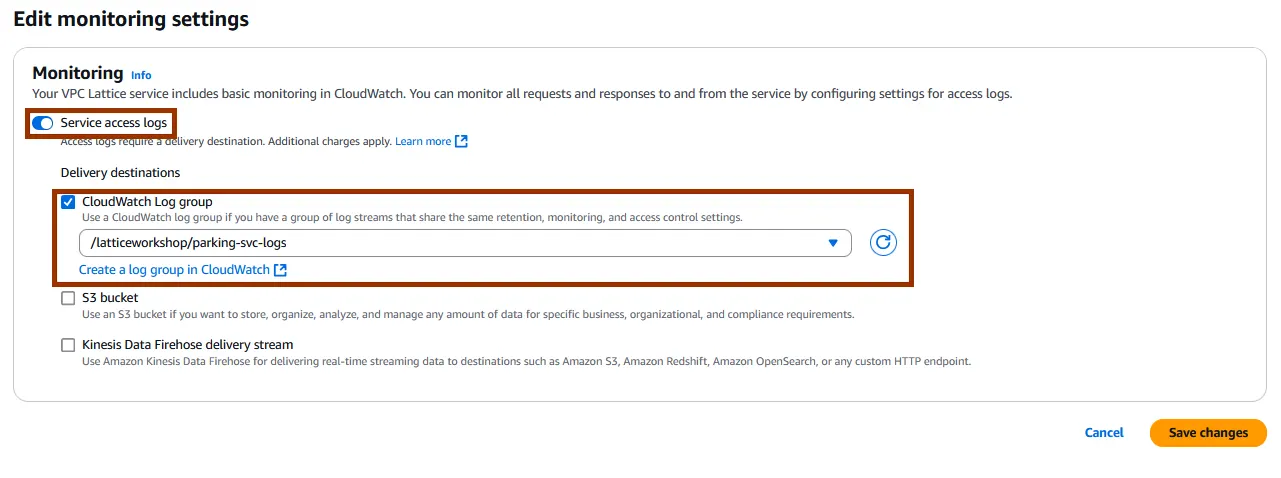This screenshot has height=478, width=1281.
Task: Click external-link icon next to Learn more
Action: pos(461,142)
